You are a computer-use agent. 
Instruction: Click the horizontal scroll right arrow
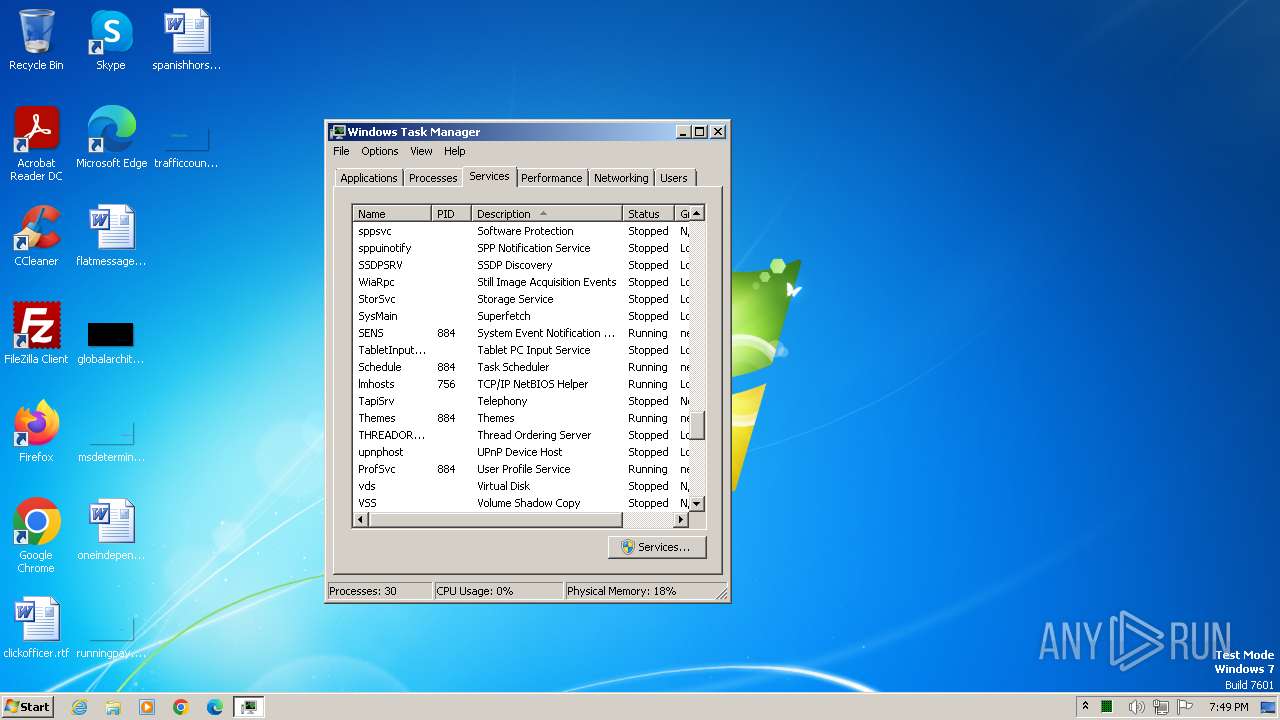point(681,520)
